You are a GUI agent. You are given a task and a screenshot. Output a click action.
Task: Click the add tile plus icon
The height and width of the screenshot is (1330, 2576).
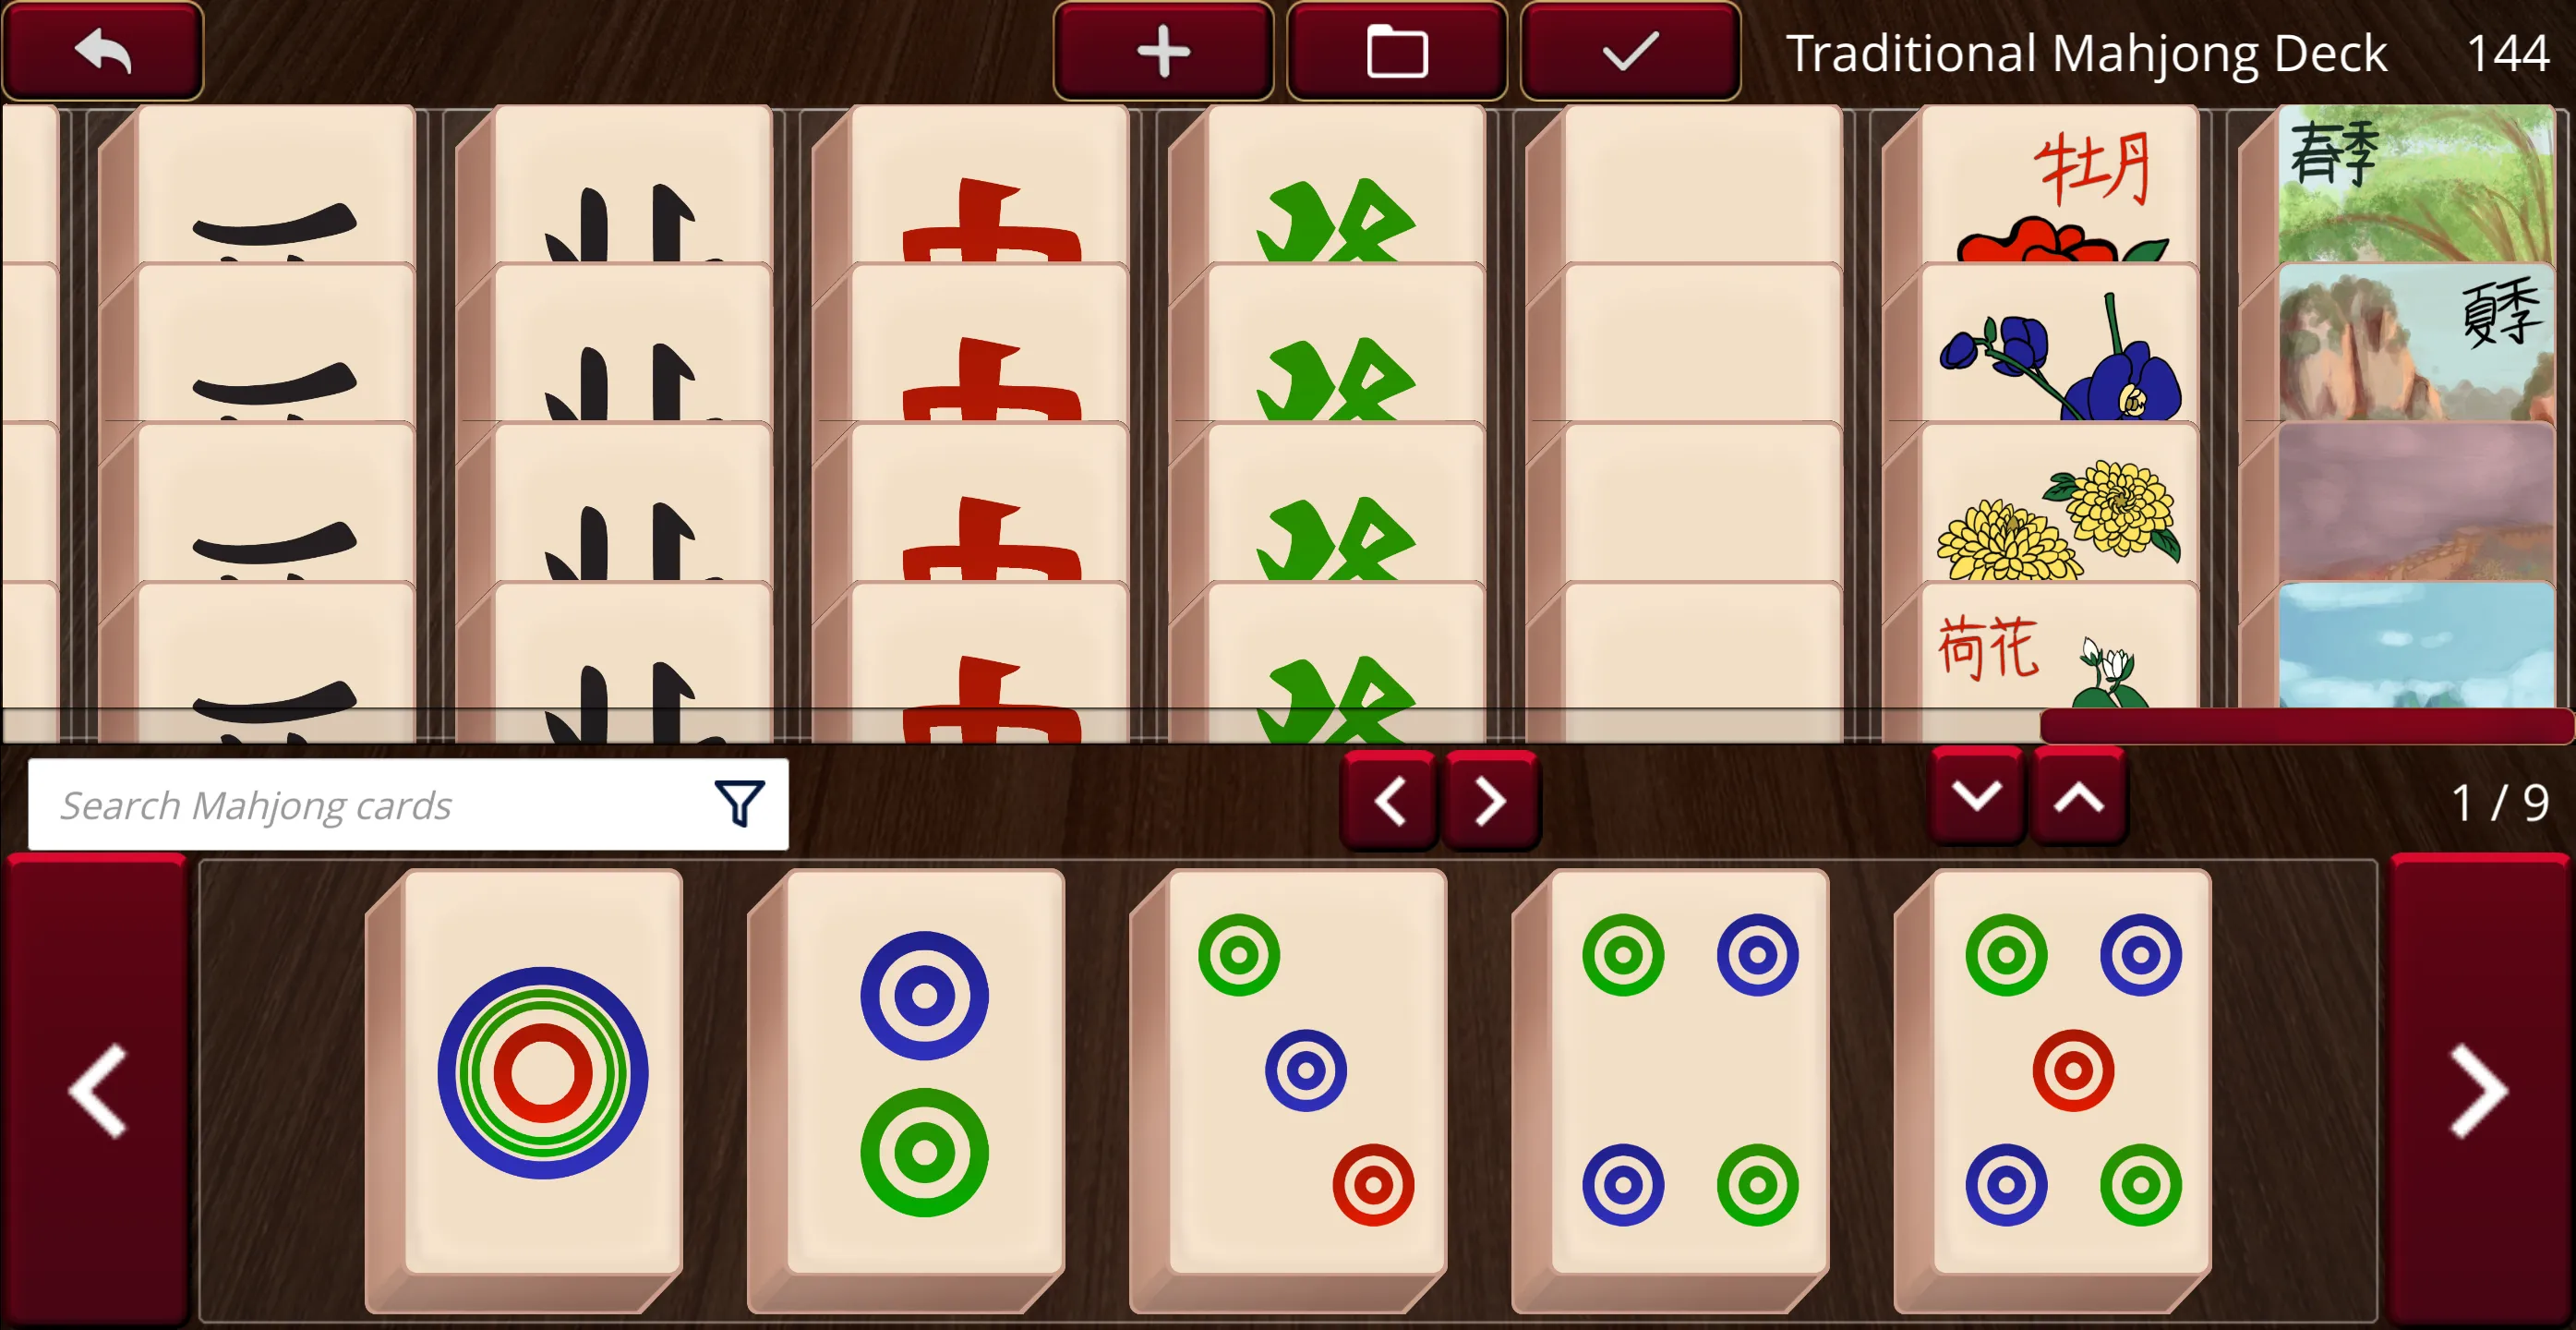(x=1169, y=51)
